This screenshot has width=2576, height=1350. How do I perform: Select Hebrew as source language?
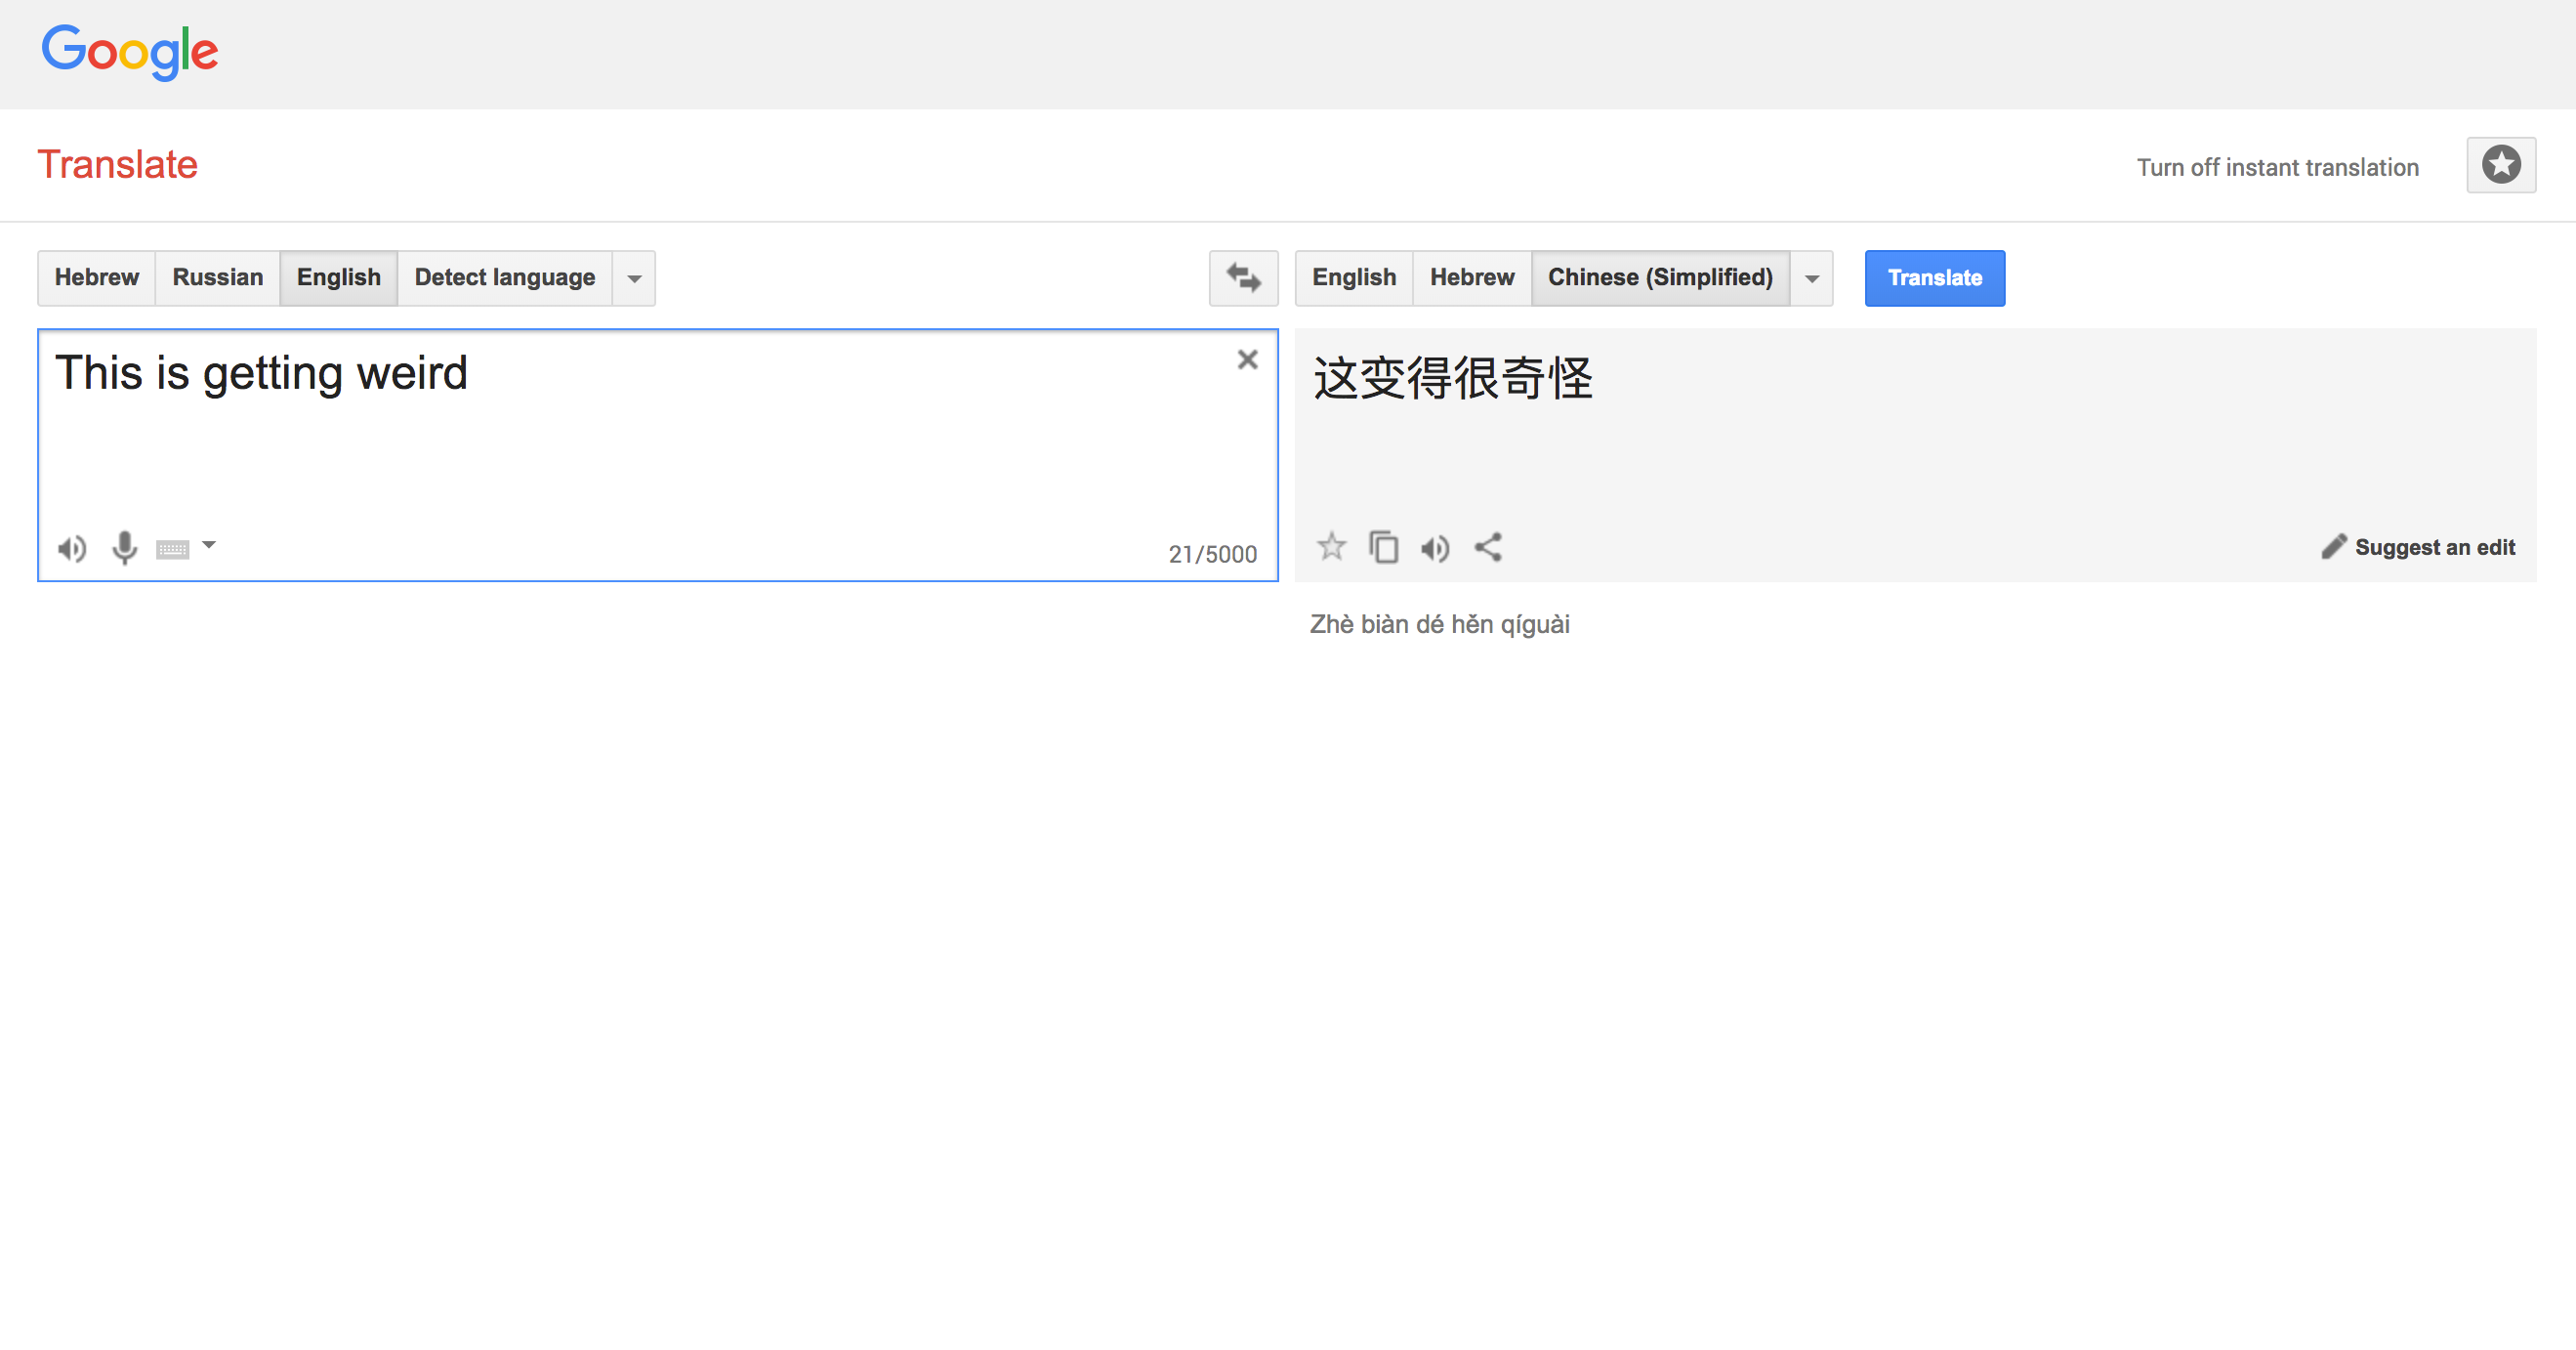[x=97, y=278]
